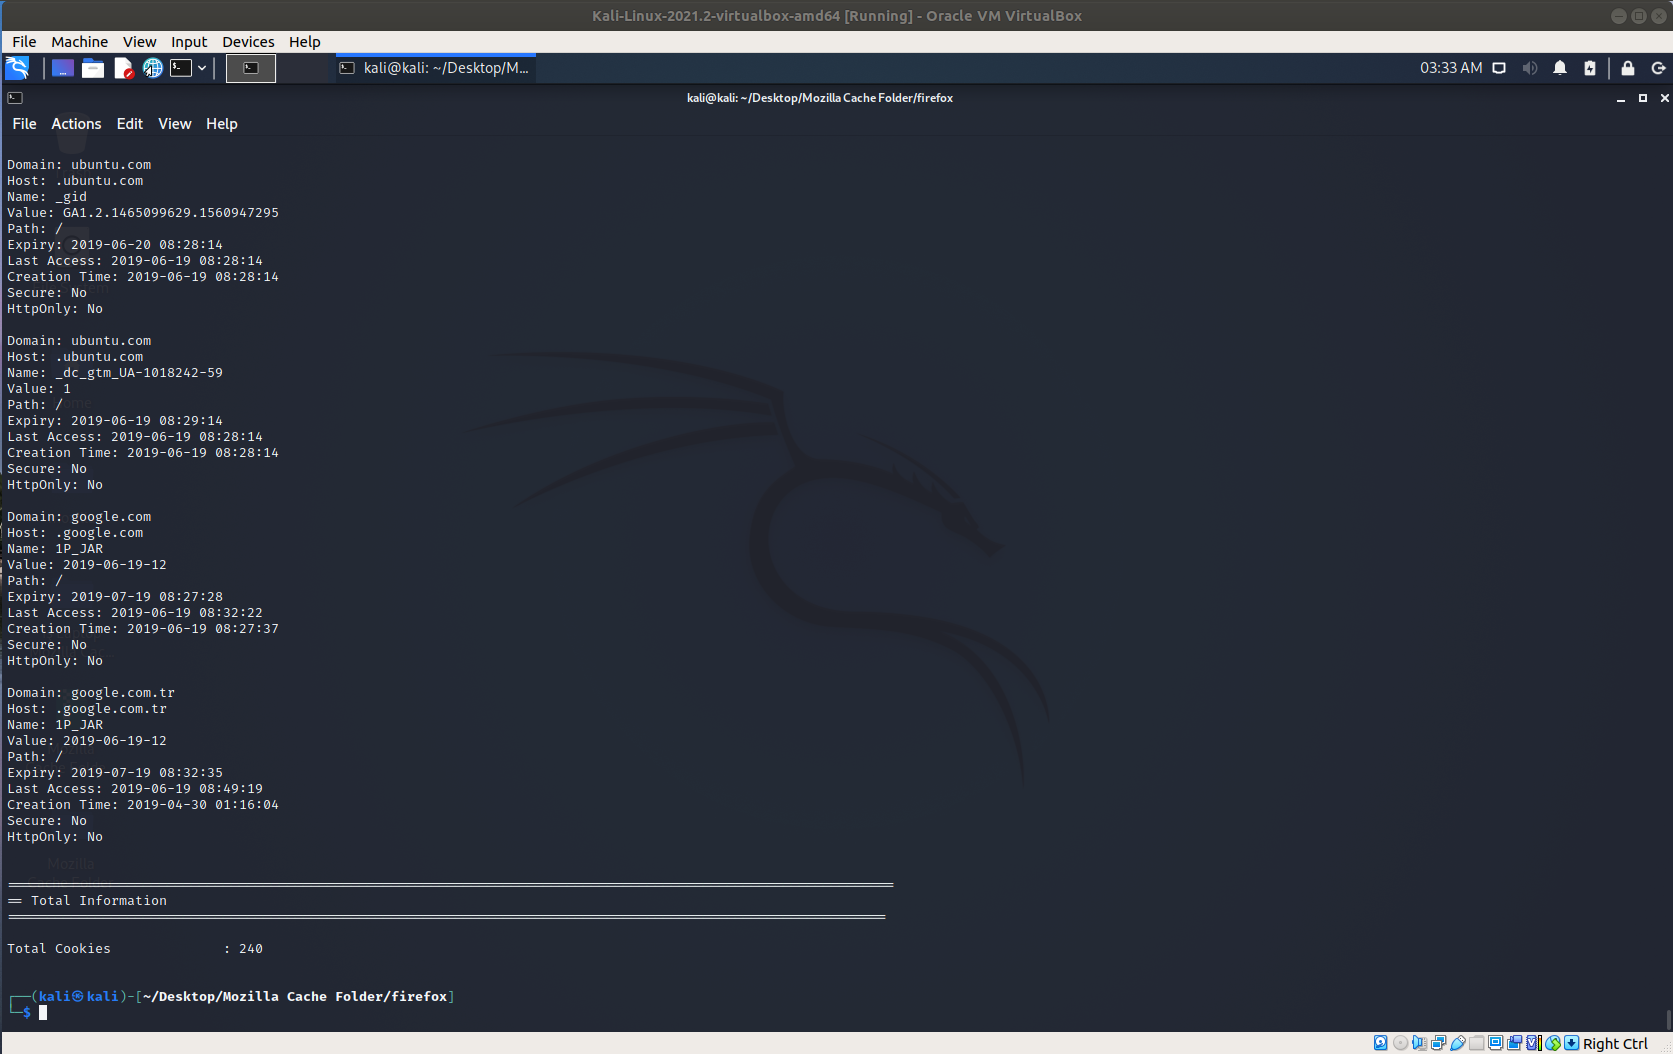This screenshot has width=1673, height=1054.
Task: Click 'Expiry: 2019-06-19 08:29:14' line
Action: [115, 421]
